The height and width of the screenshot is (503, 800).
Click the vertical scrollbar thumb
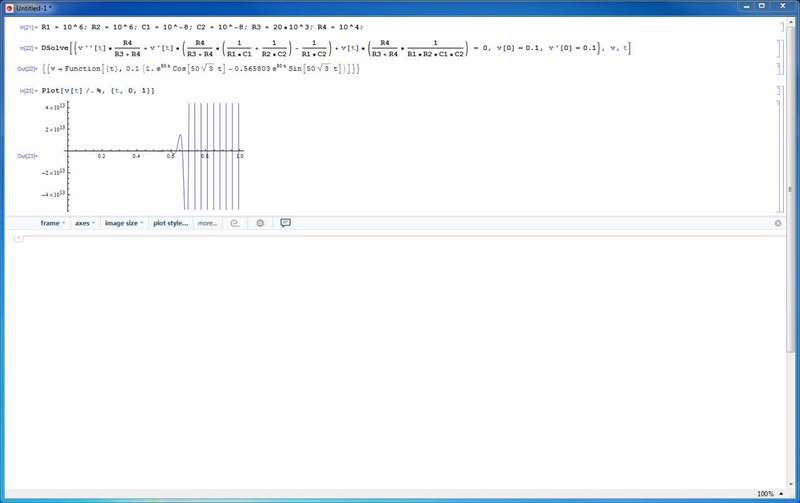(790, 189)
